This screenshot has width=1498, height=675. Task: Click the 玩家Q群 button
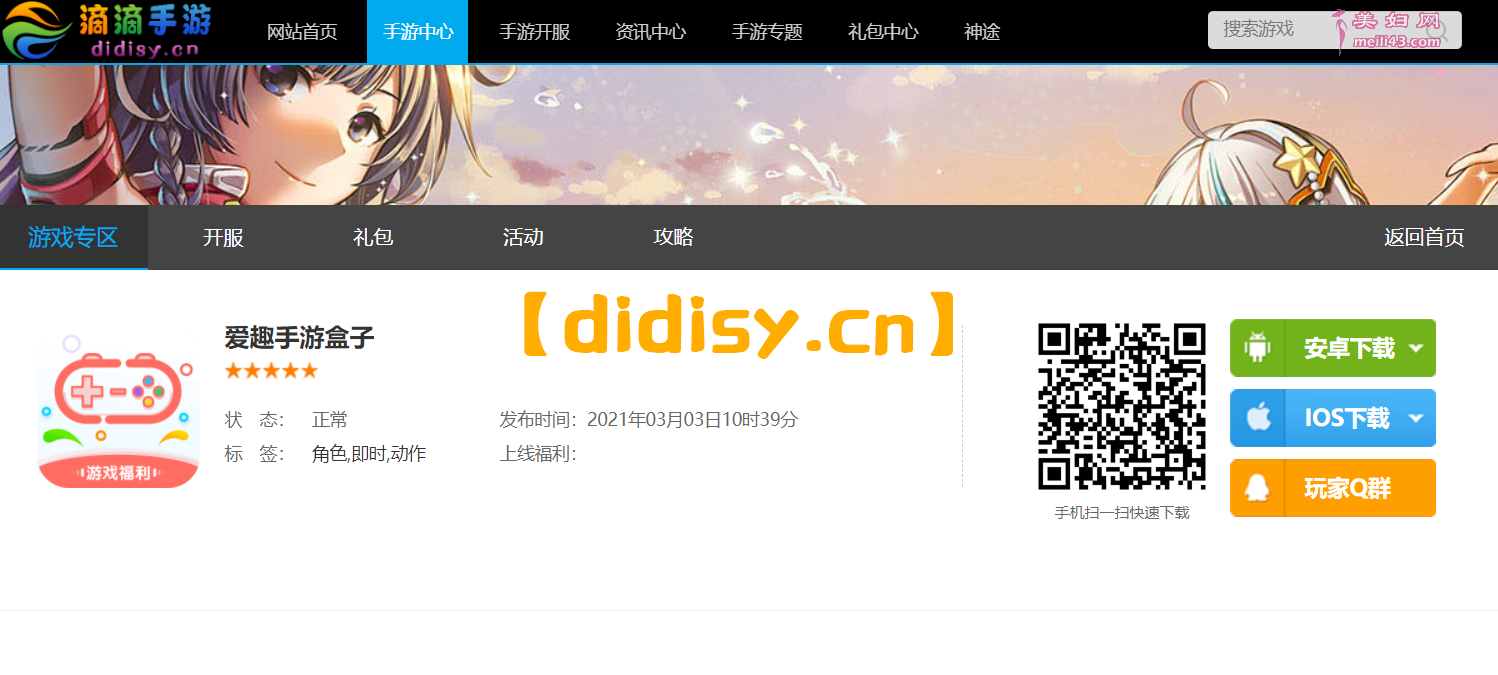[1332, 488]
